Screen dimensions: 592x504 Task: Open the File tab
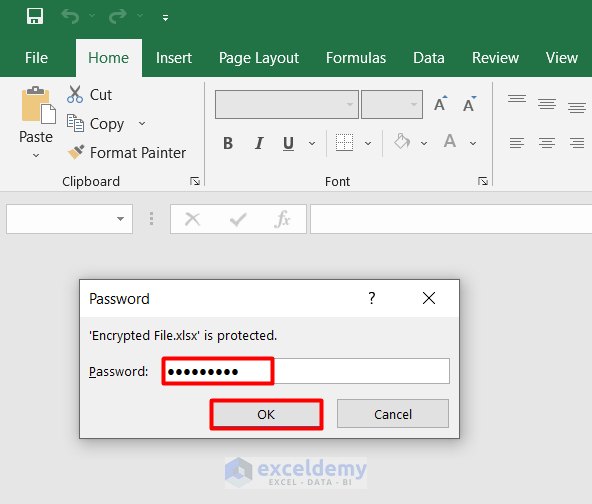tap(36, 58)
